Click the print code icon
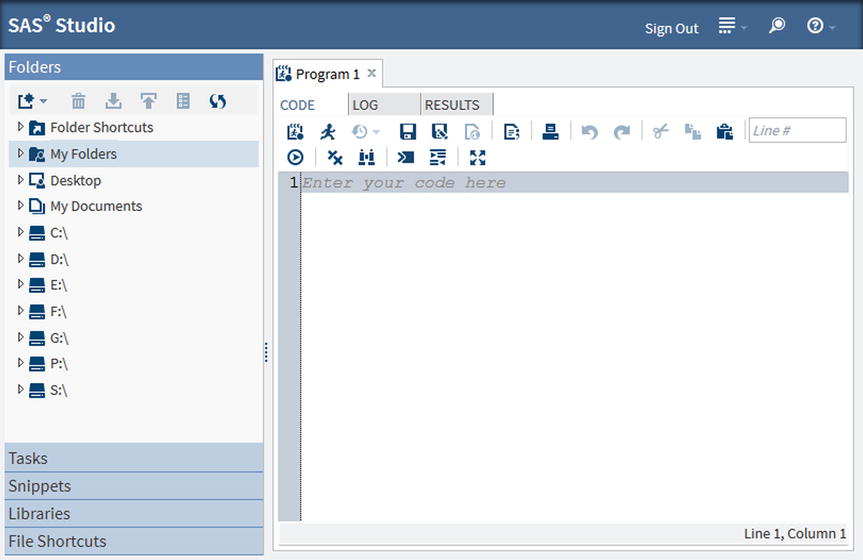The width and height of the screenshot is (863, 560). [x=550, y=132]
